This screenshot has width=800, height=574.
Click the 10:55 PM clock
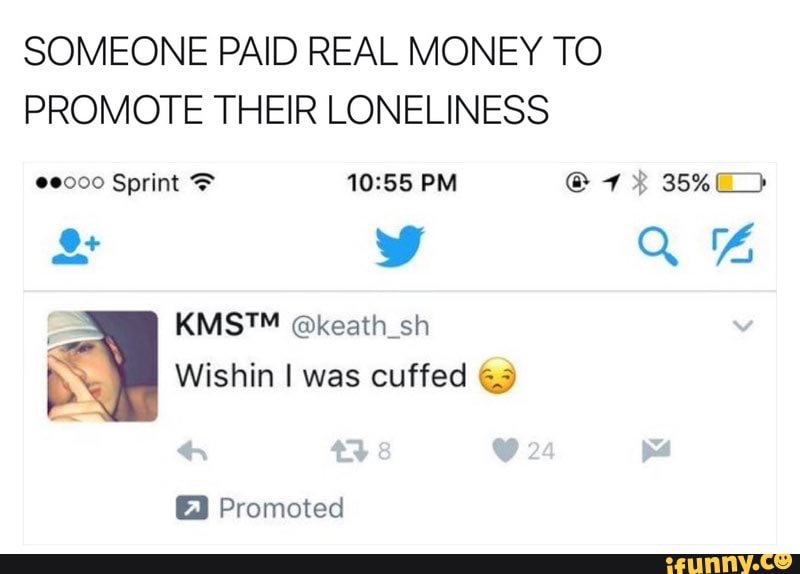coord(402,183)
